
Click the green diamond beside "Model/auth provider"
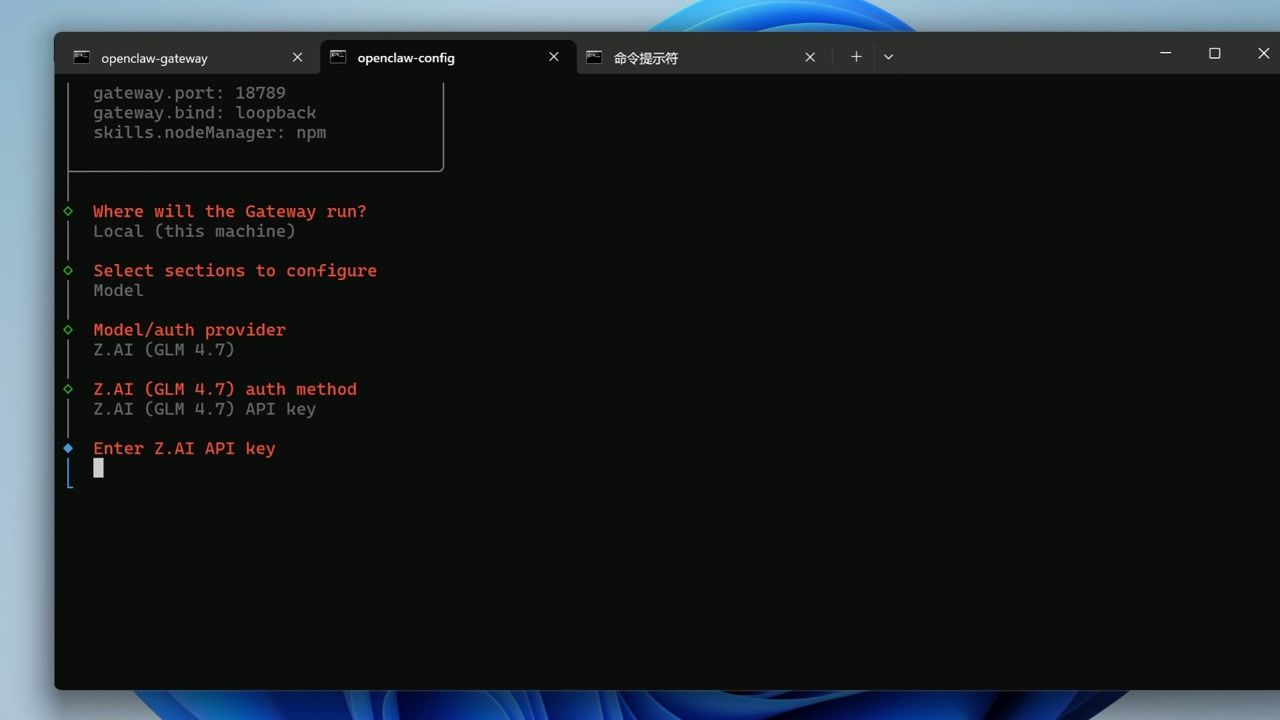pos(68,329)
